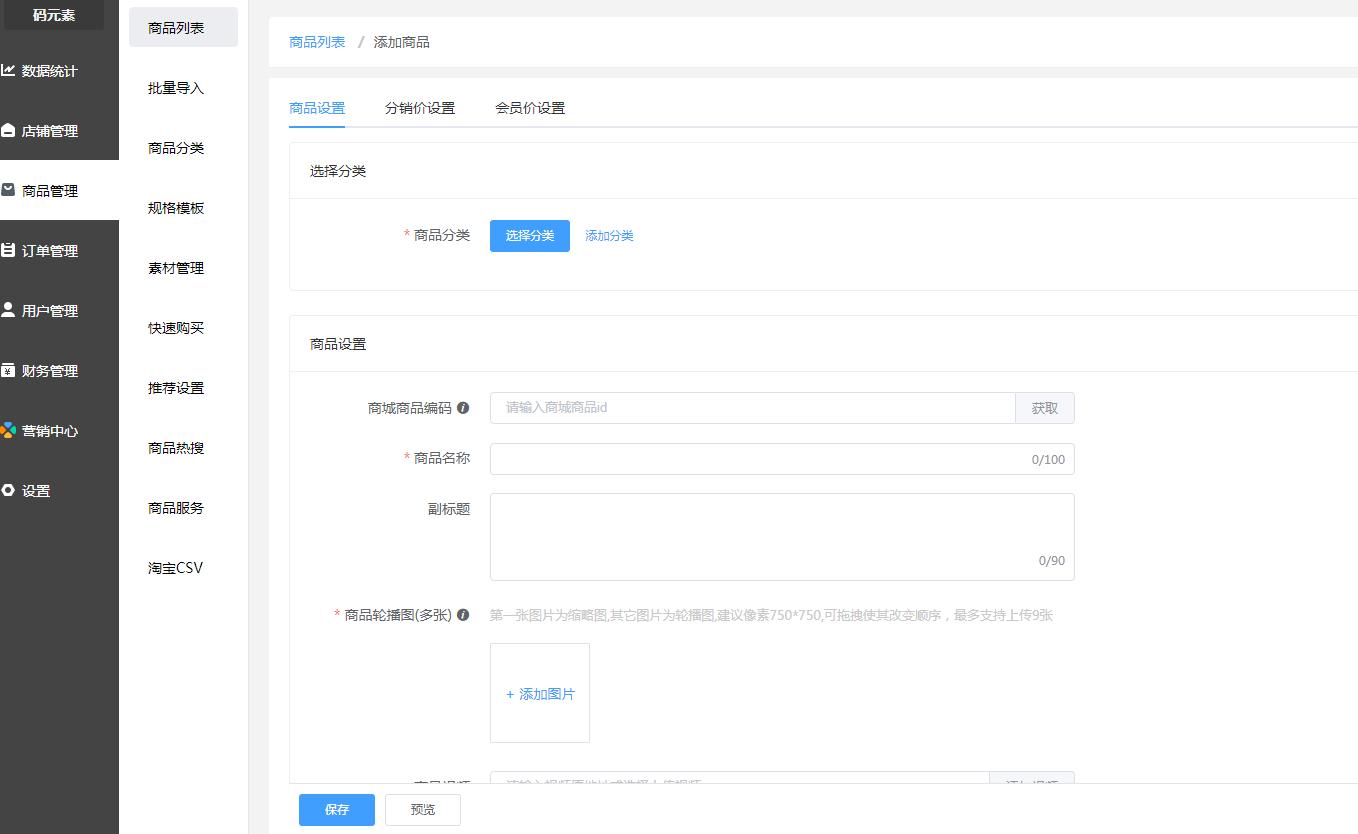Go to 用户管理 in the sidebar

coord(59,311)
